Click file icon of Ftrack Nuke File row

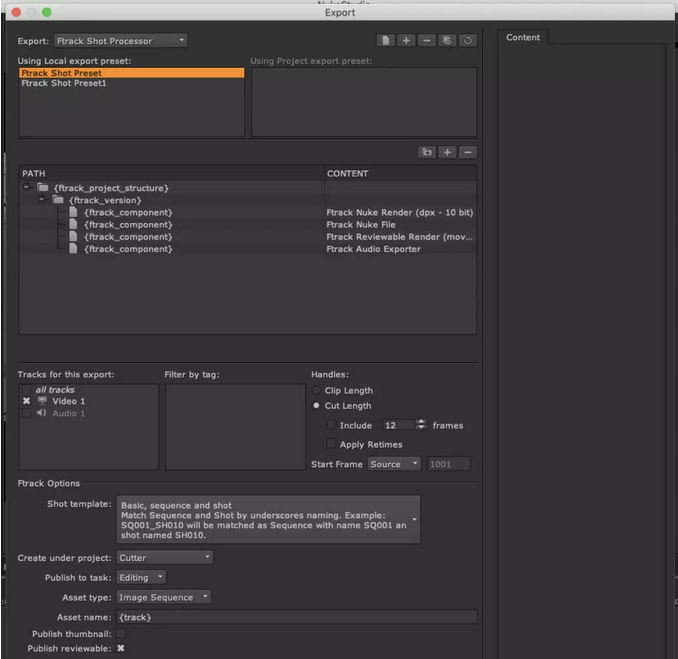tap(74, 224)
